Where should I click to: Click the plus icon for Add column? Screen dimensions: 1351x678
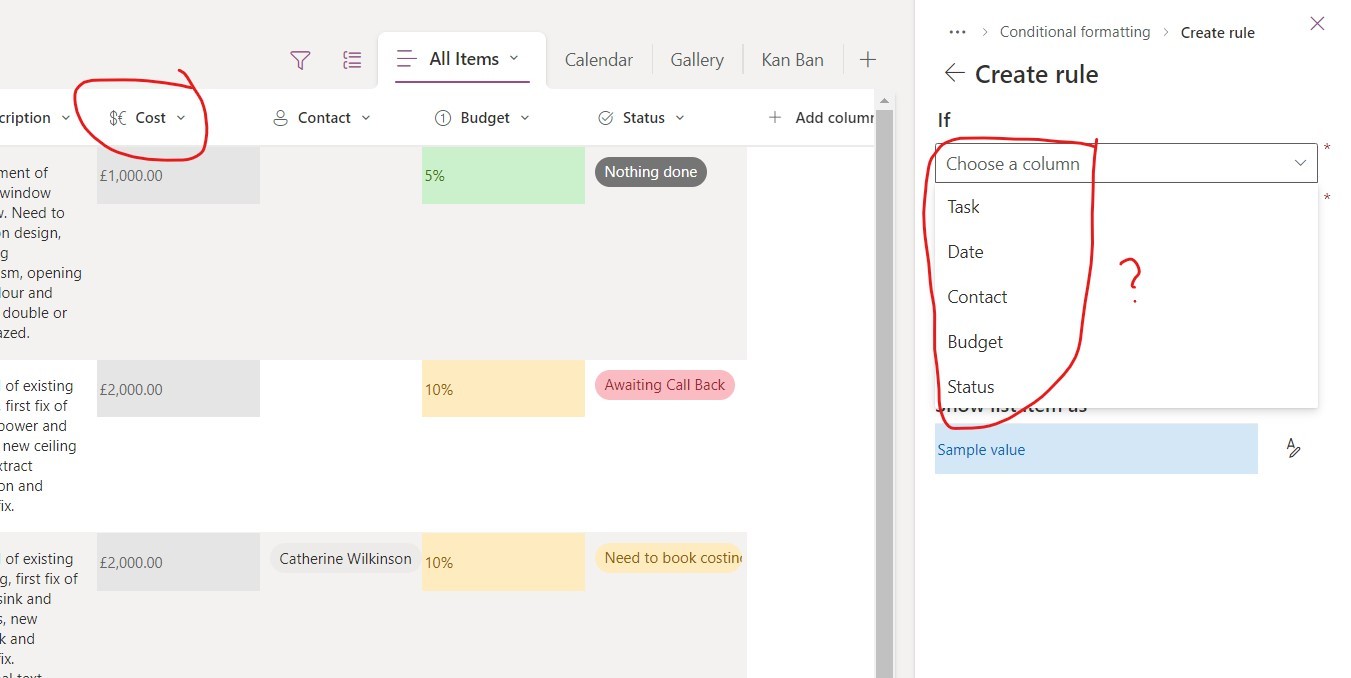click(x=775, y=118)
